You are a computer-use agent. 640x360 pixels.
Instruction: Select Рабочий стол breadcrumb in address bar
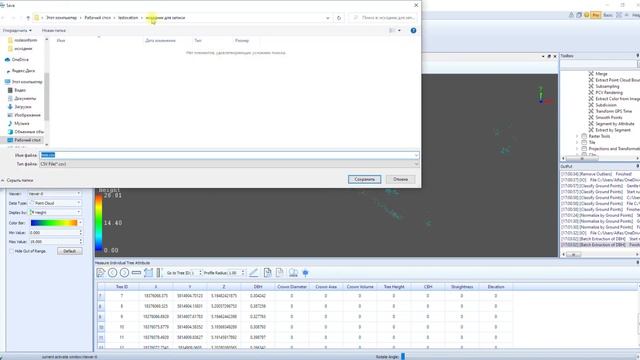pyautogui.click(x=98, y=18)
